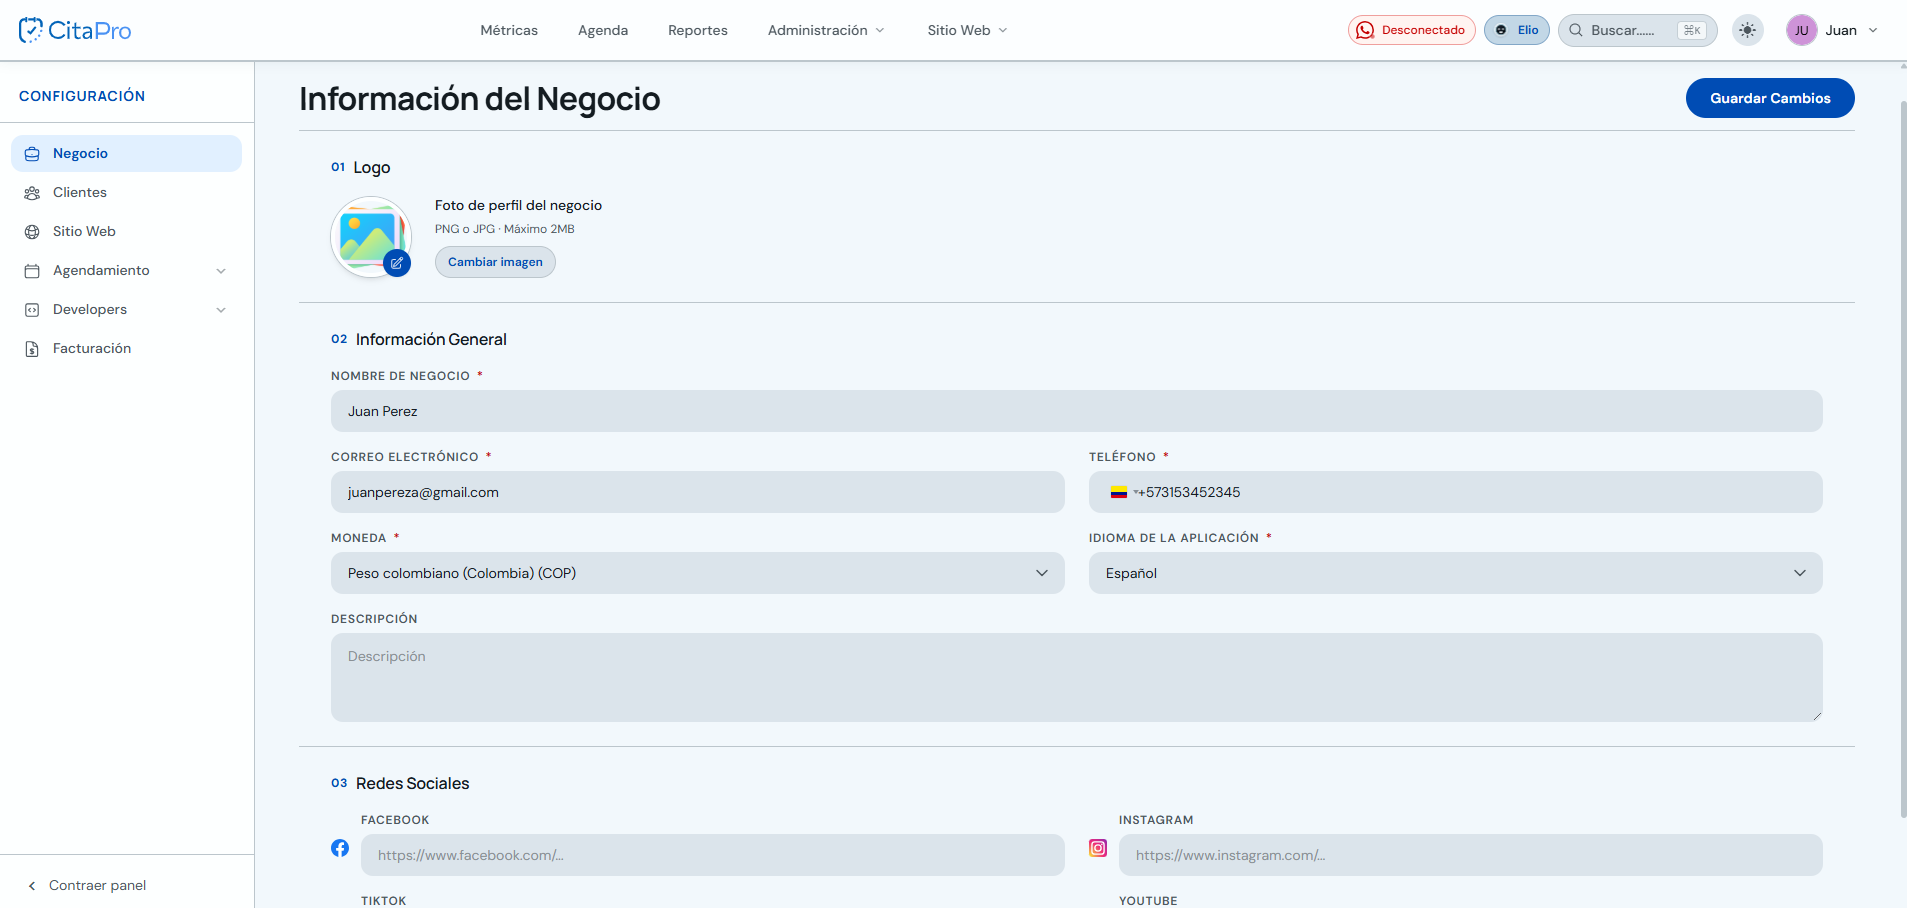Image resolution: width=1907 pixels, height=908 pixels.
Task: Click the 03 Redes Sociales heading
Action: tap(400, 783)
